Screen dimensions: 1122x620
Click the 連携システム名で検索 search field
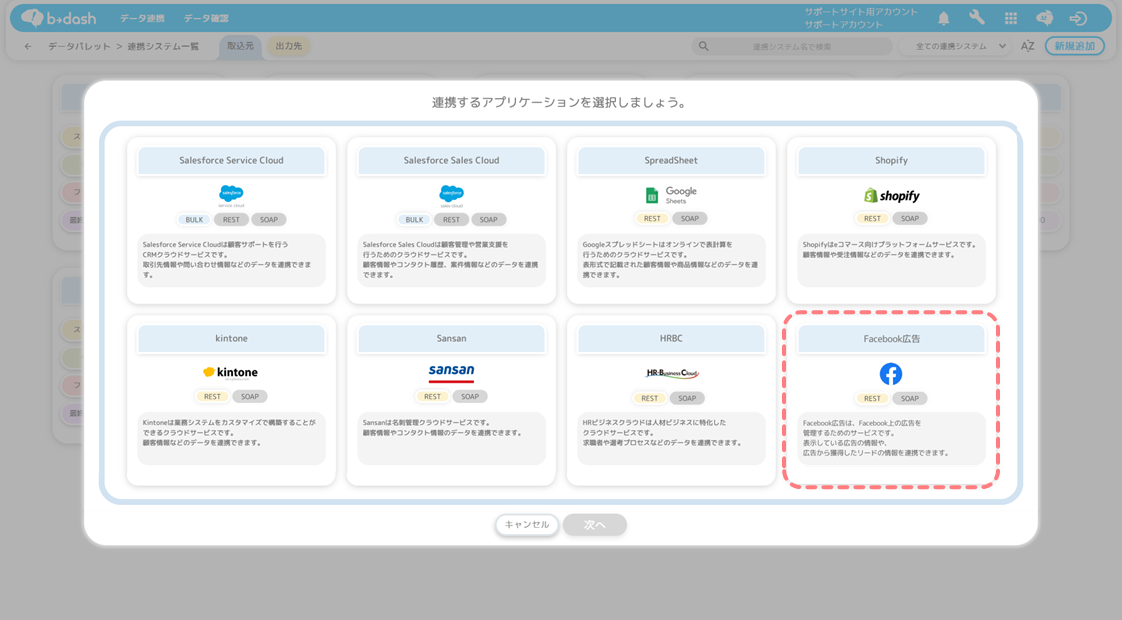pos(792,46)
